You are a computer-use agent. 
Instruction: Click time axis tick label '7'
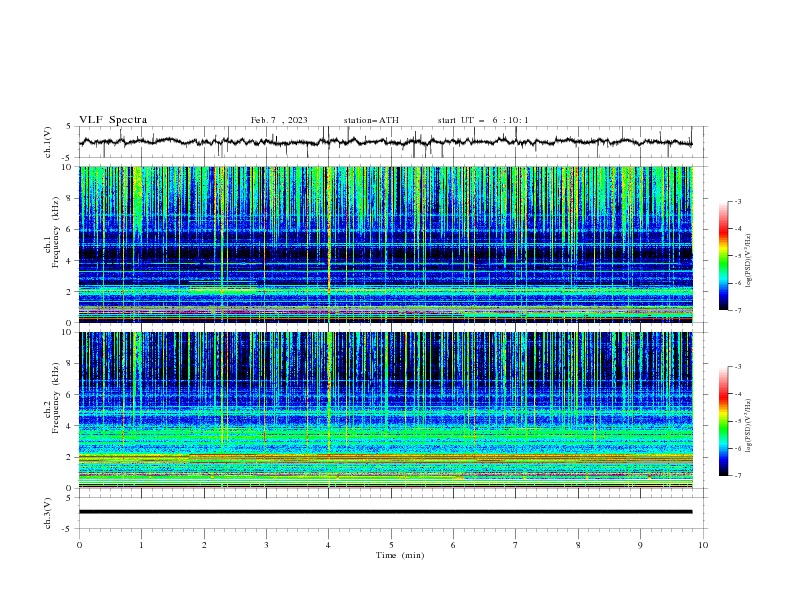(516, 545)
